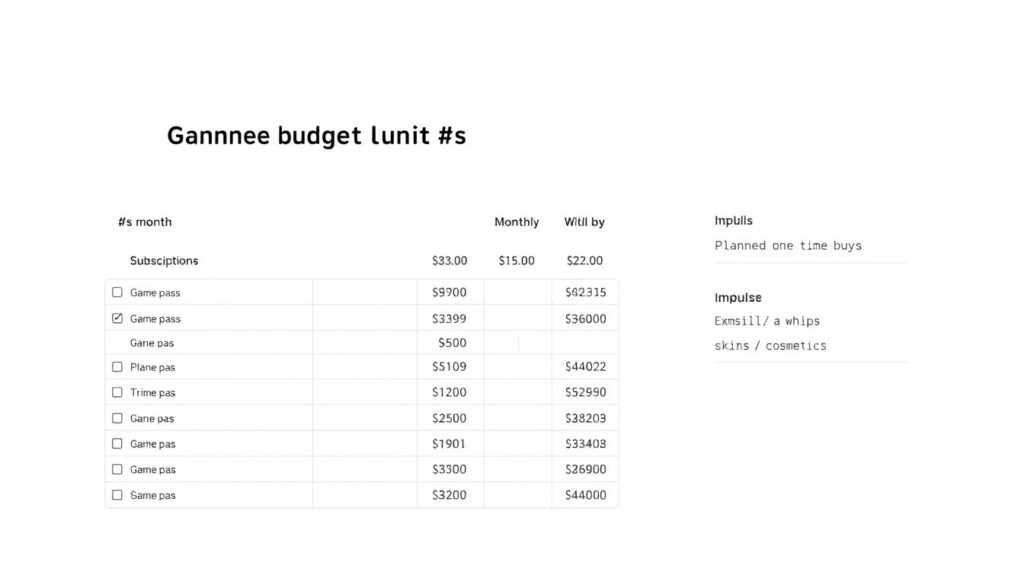Click the Monthly column header
Screen dimensions: 1024x585
516,221
